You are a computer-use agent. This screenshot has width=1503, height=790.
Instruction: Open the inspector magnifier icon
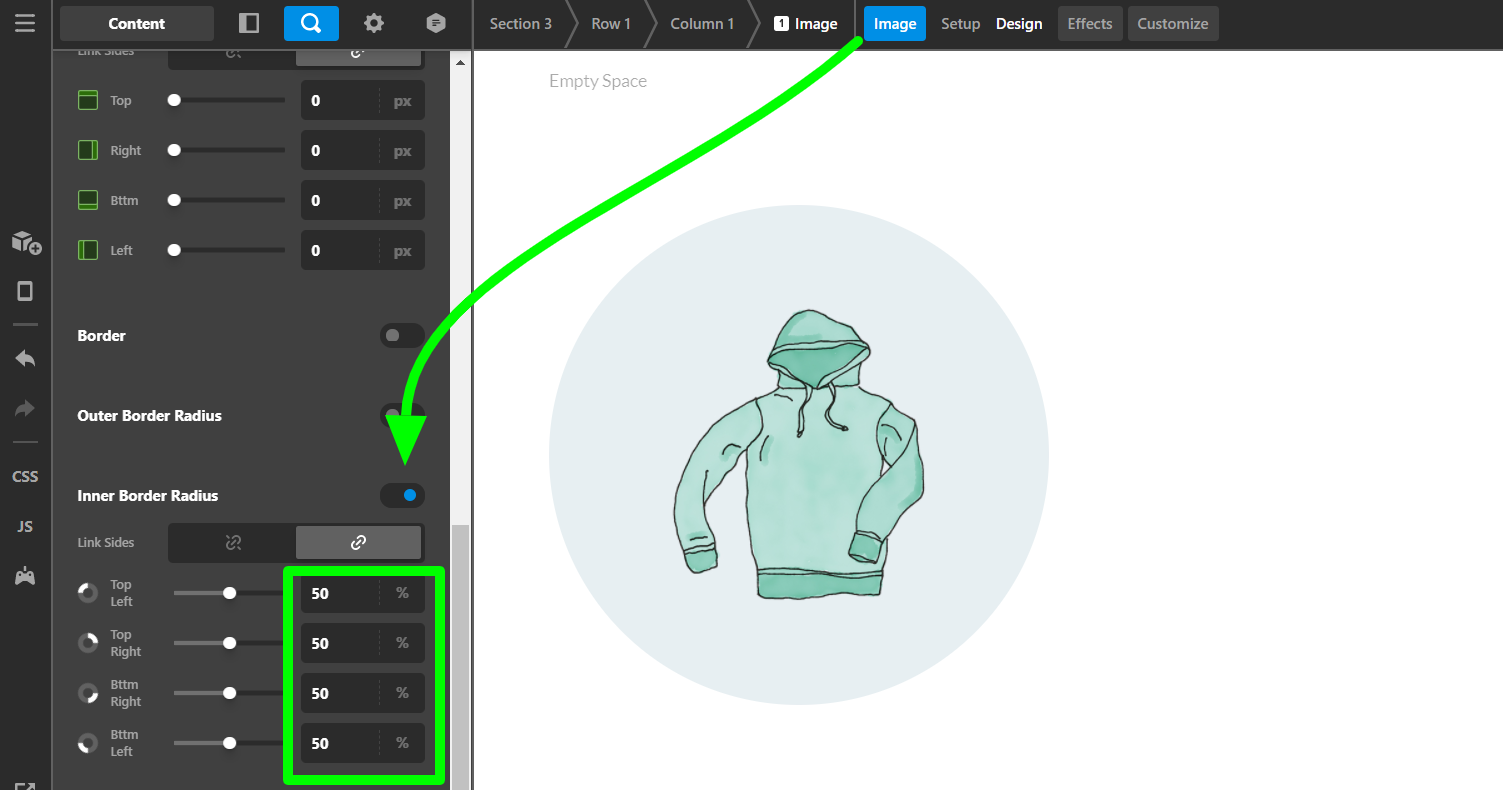click(311, 23)
